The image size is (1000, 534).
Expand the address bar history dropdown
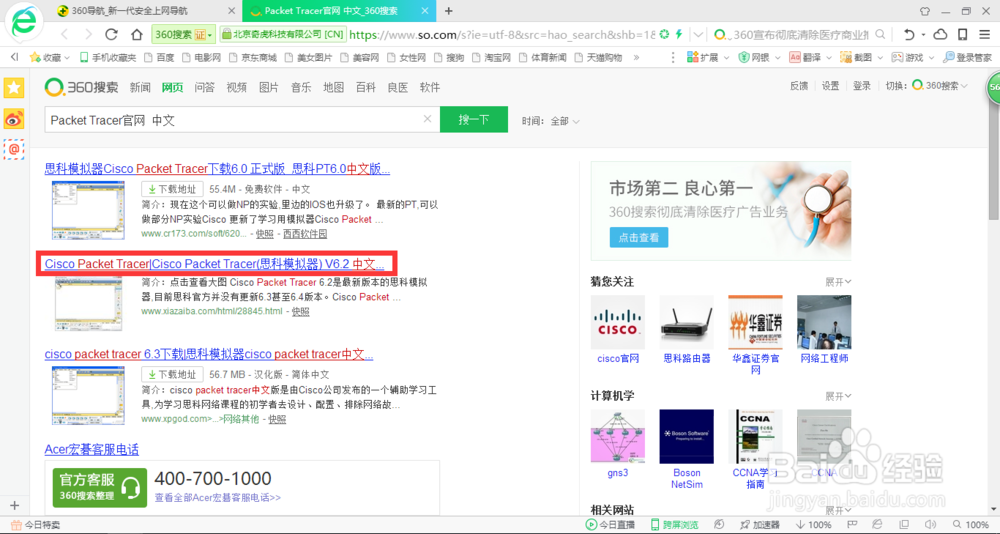pyautogui.click(x=698, y=34)
